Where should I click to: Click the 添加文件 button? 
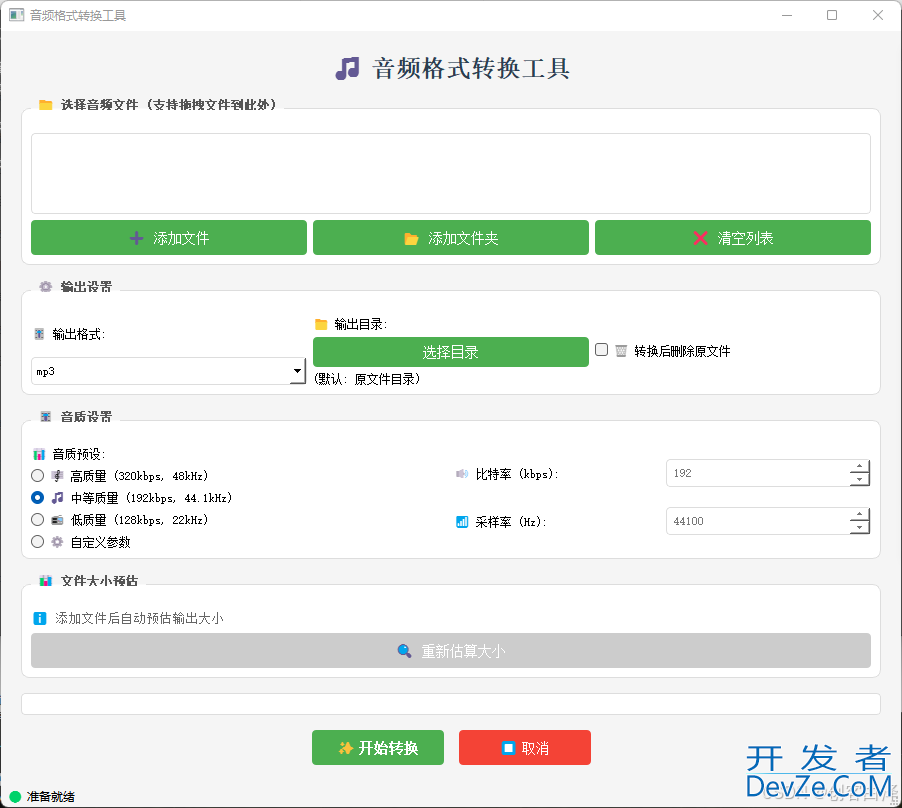[169, 238]
